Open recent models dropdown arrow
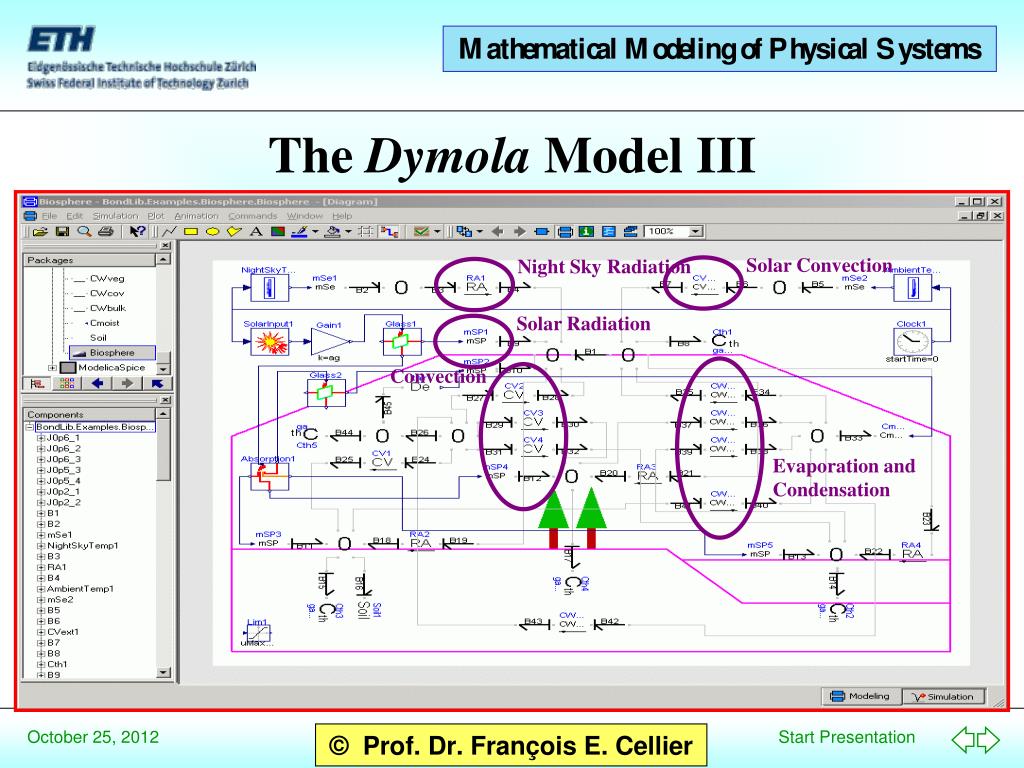The image size is (1024, 768). tap(480, 231)
